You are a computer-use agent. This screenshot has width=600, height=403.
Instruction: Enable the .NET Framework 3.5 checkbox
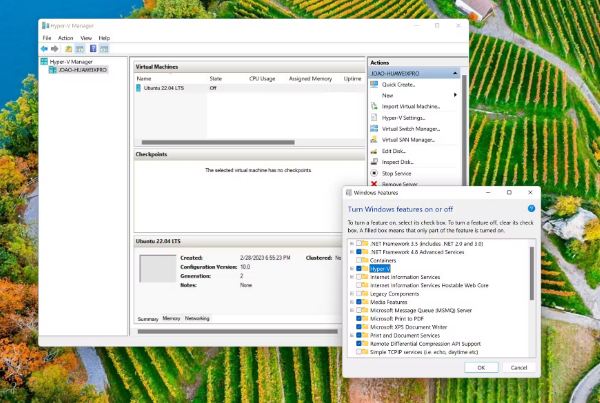[x=359, y=243]
